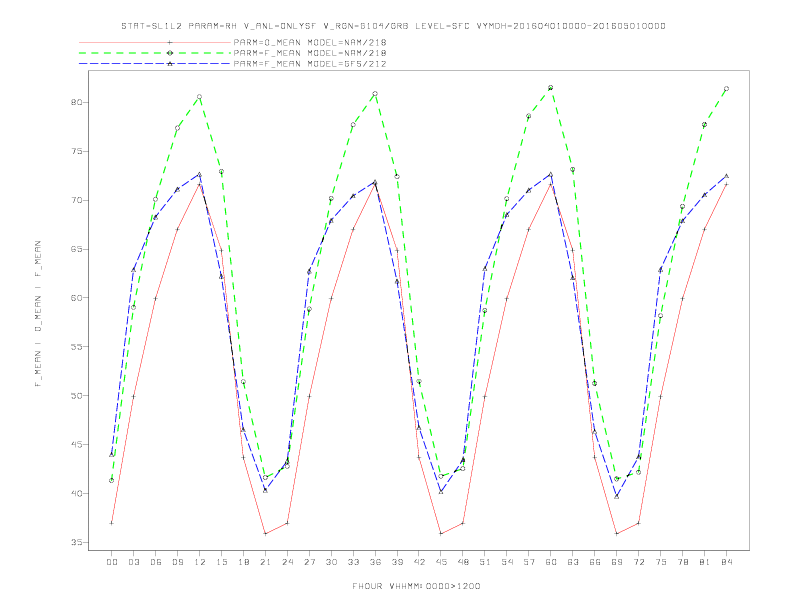Click y-axis tick label 45
The image size is (792, 612).
[76, 445]
